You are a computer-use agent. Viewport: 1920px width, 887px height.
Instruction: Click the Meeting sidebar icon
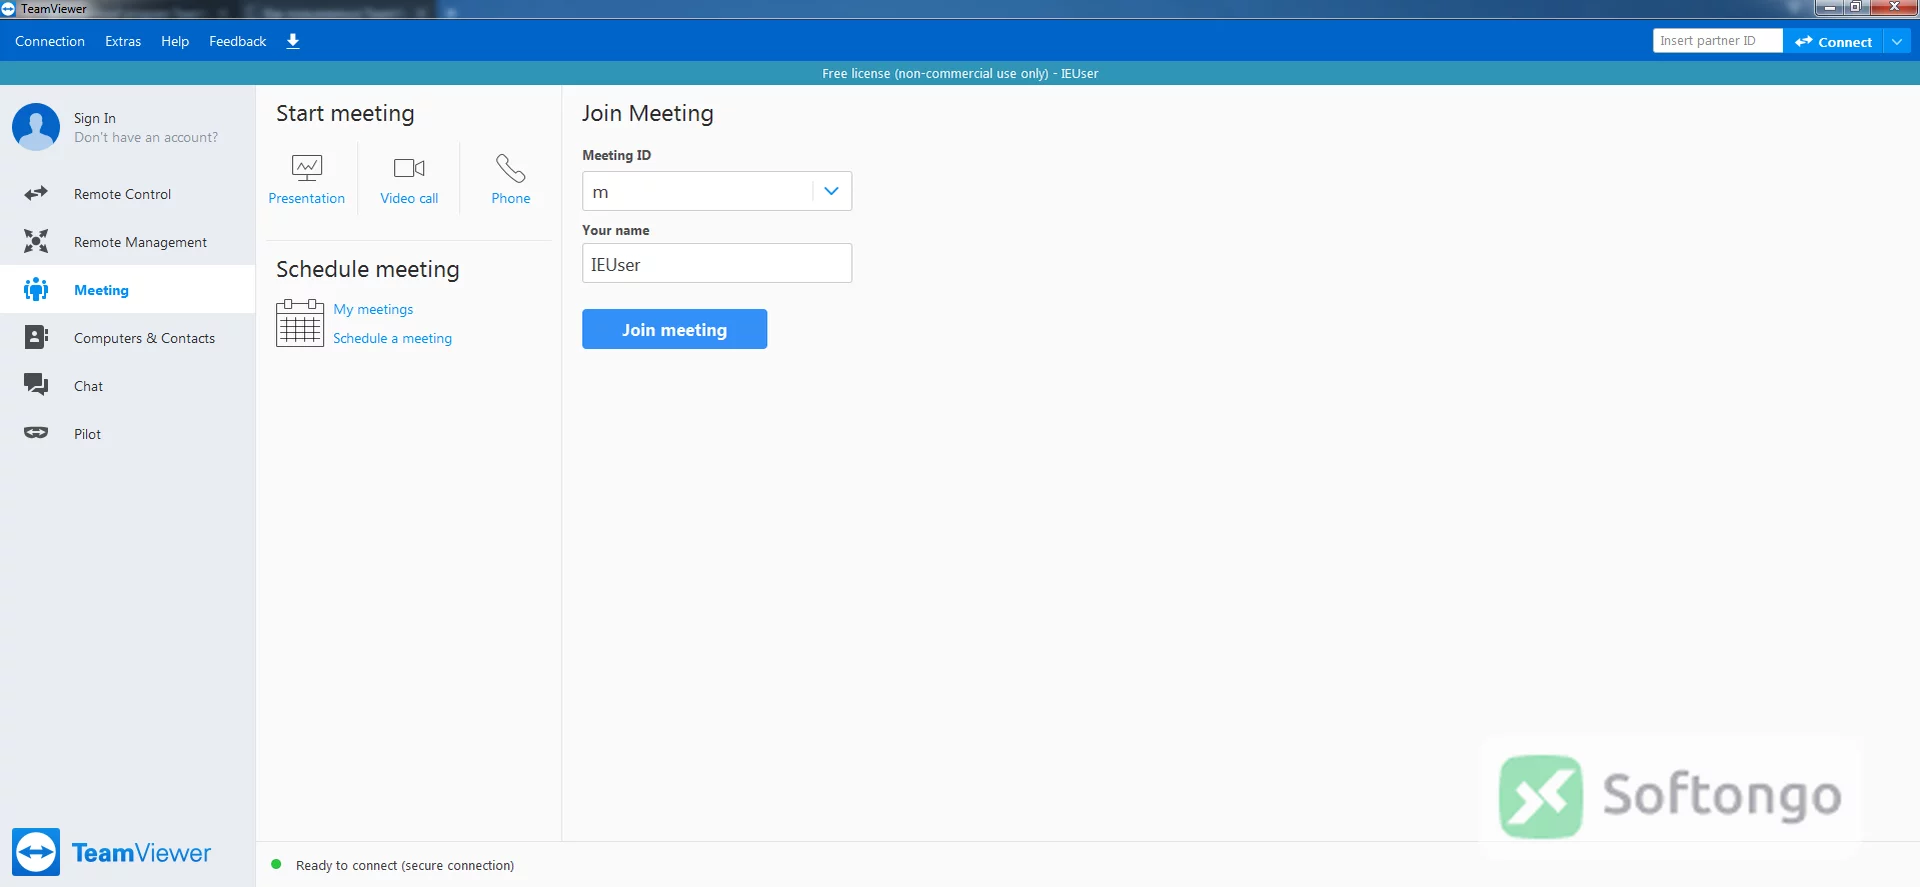pos(36,289)
